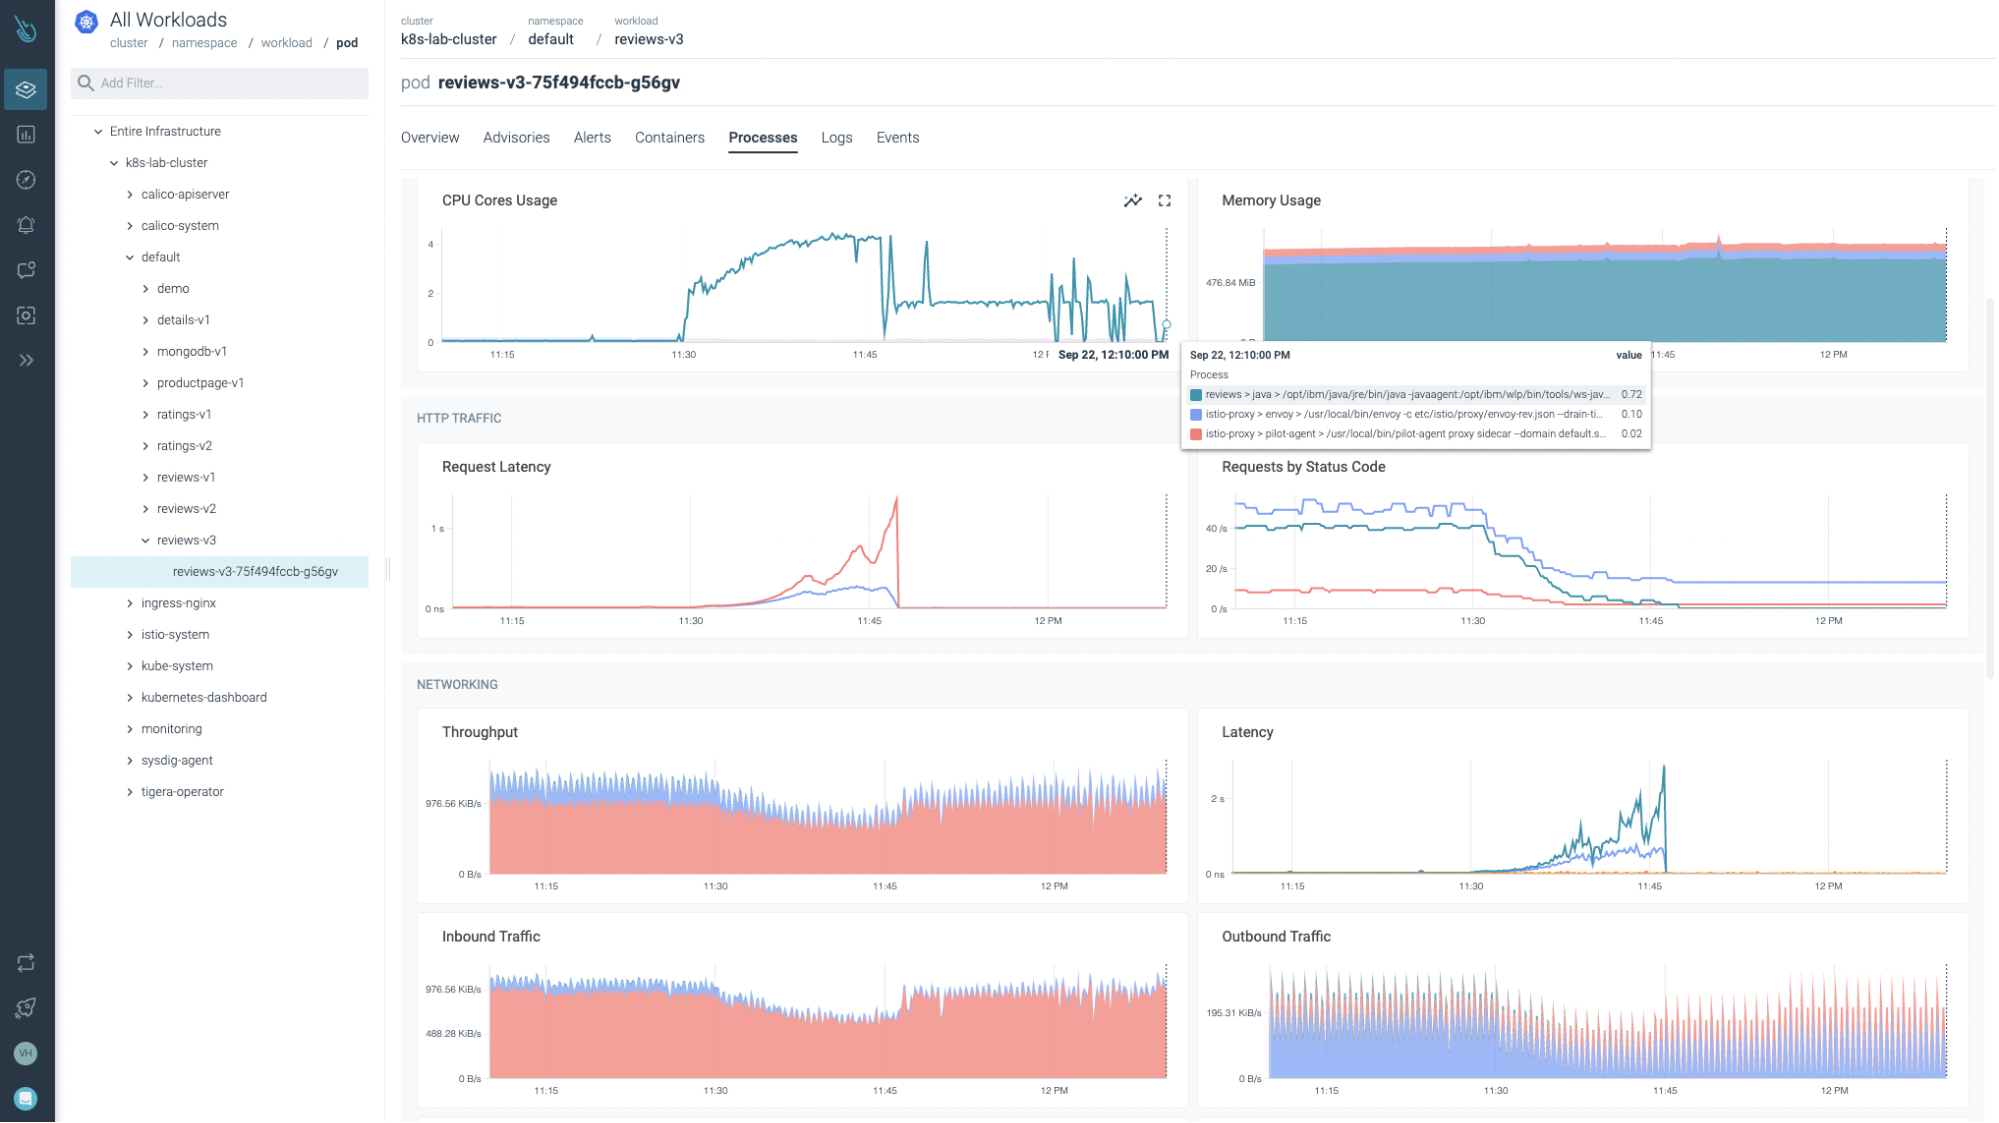Open metric explore icon on CPU Cores Usage chart

[x=1132, y=200]
